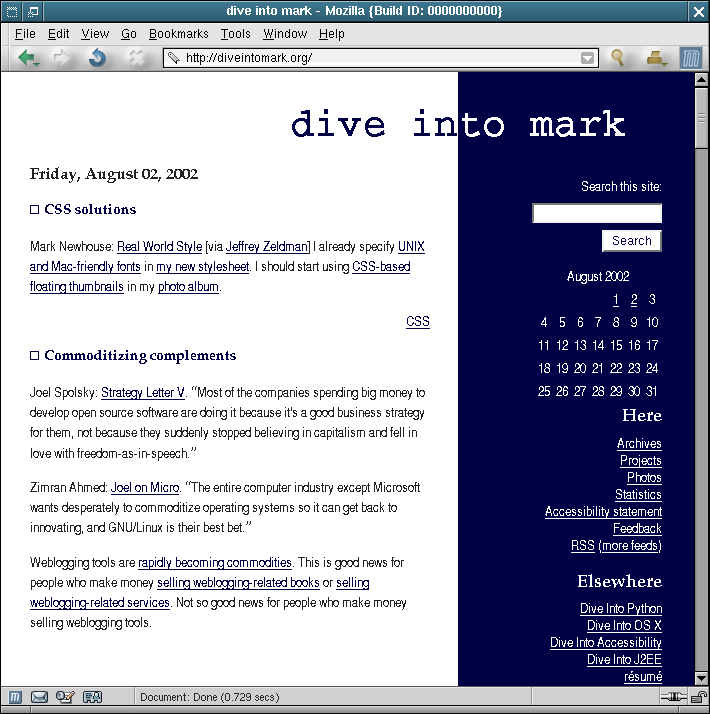
Task: Visit the Dive Into Python link
Action: pos(621,608)
